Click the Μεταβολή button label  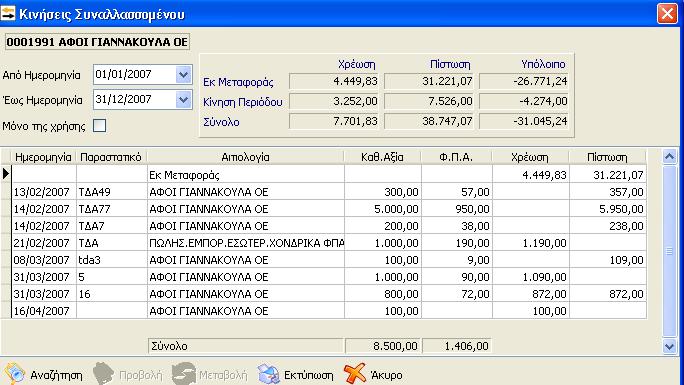pos(223,375)
